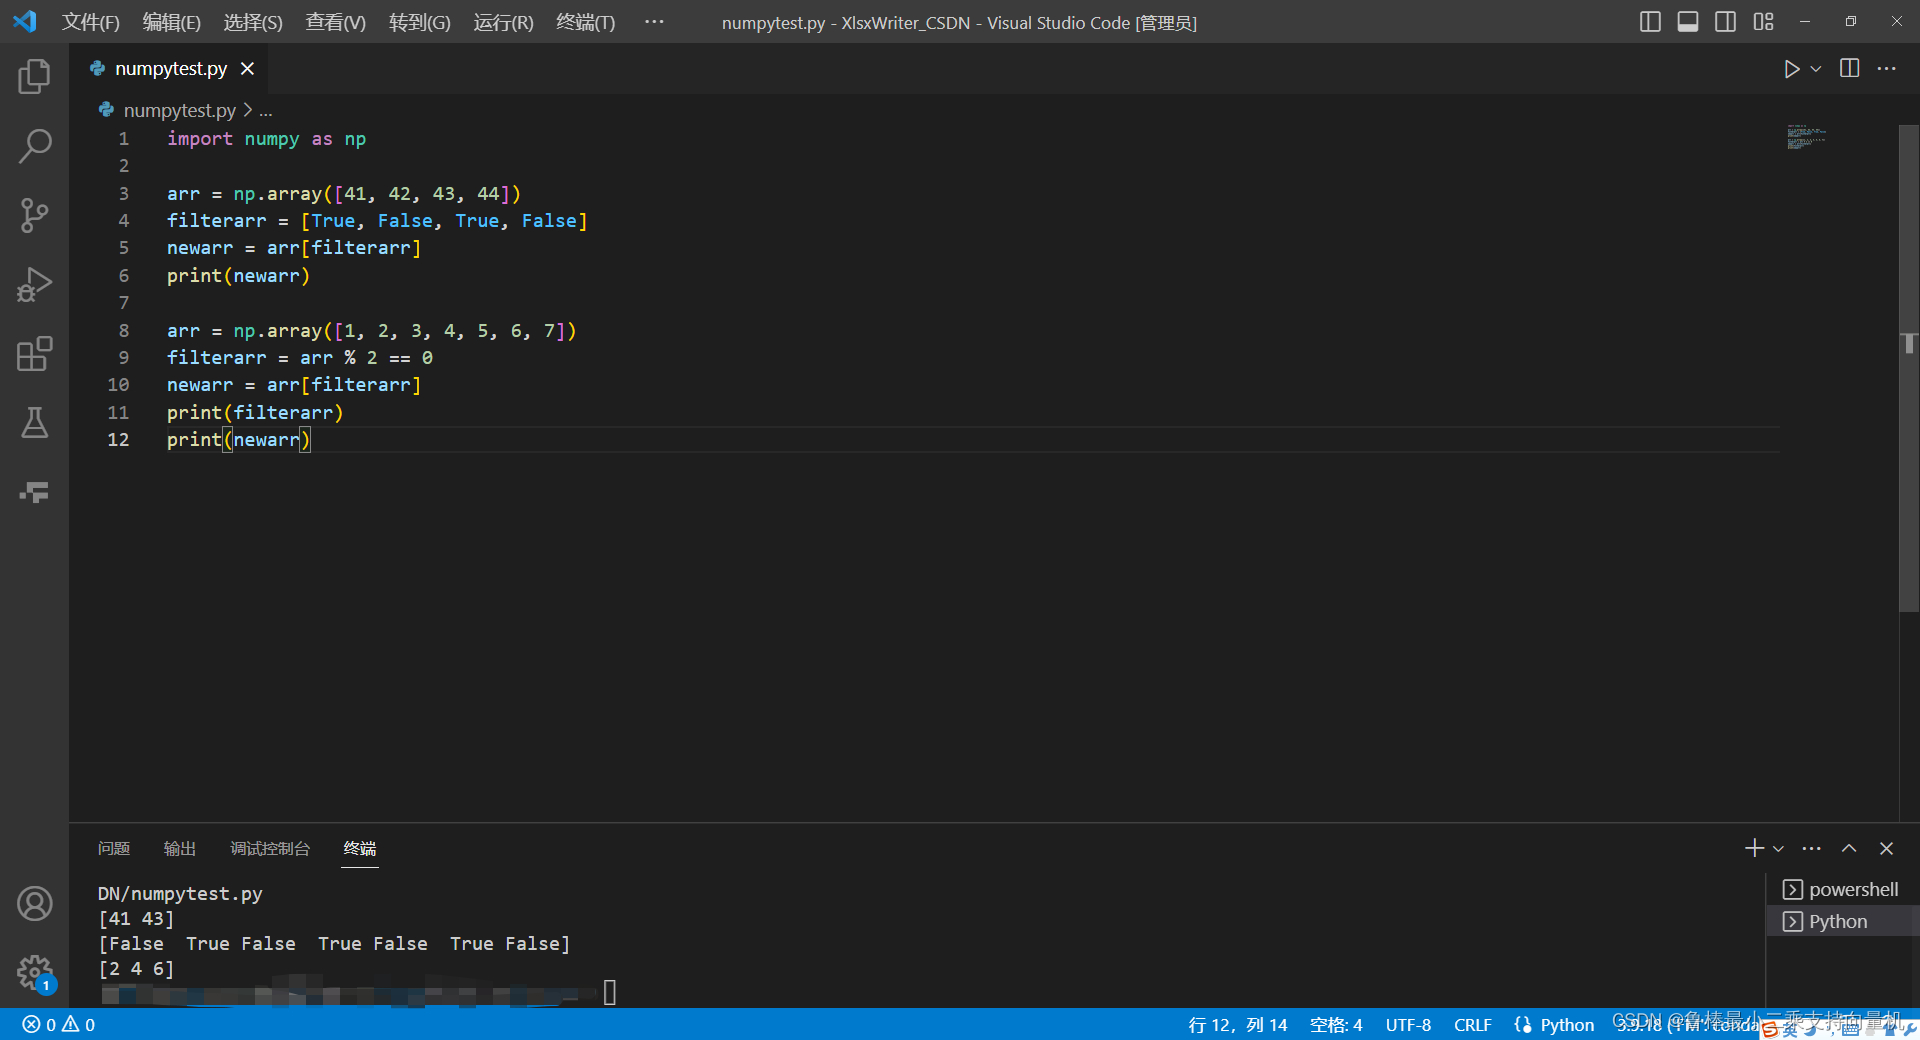Open run options dropdown beside play button
The height and width of the screenshot is (1040, 1920).
(x=1816, y=69)
